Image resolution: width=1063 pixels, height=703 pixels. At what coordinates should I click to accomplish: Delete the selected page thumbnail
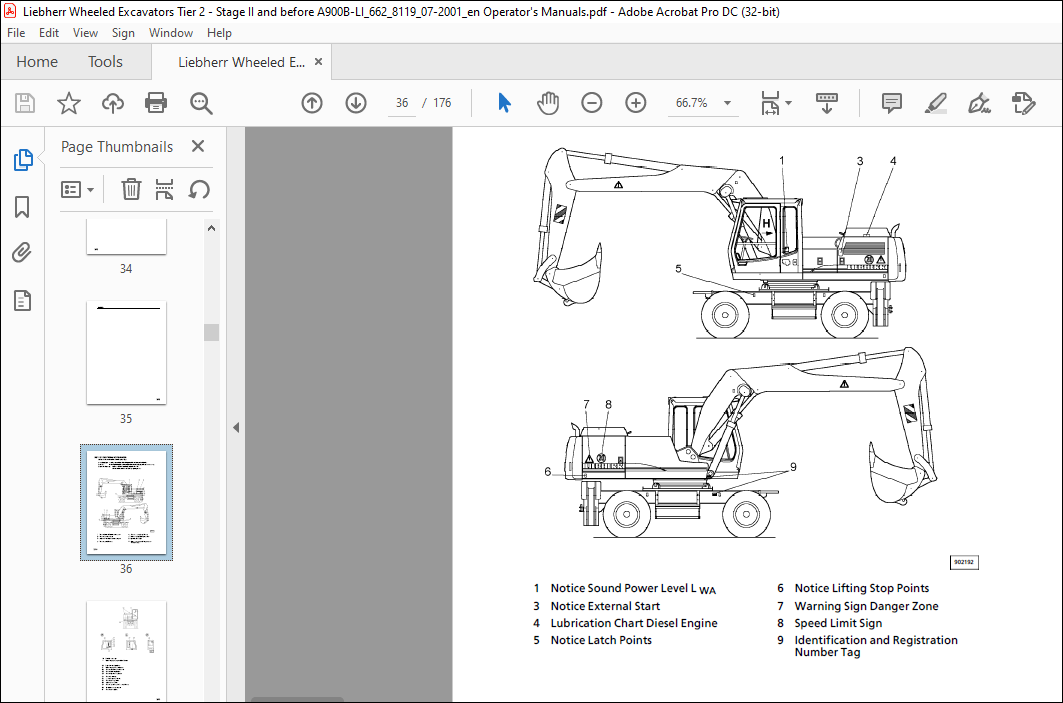tap(131, 189)
